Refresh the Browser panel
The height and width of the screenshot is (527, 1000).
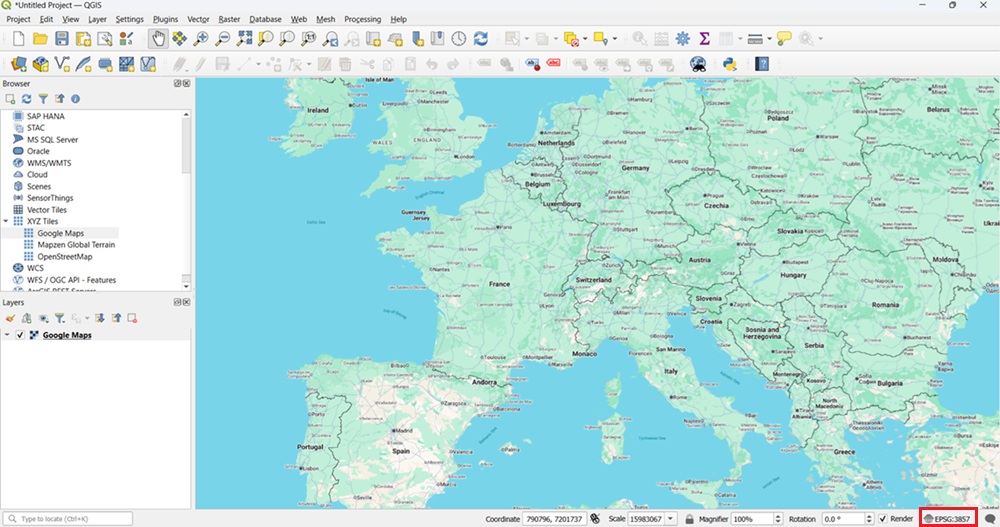coord(27,99)
